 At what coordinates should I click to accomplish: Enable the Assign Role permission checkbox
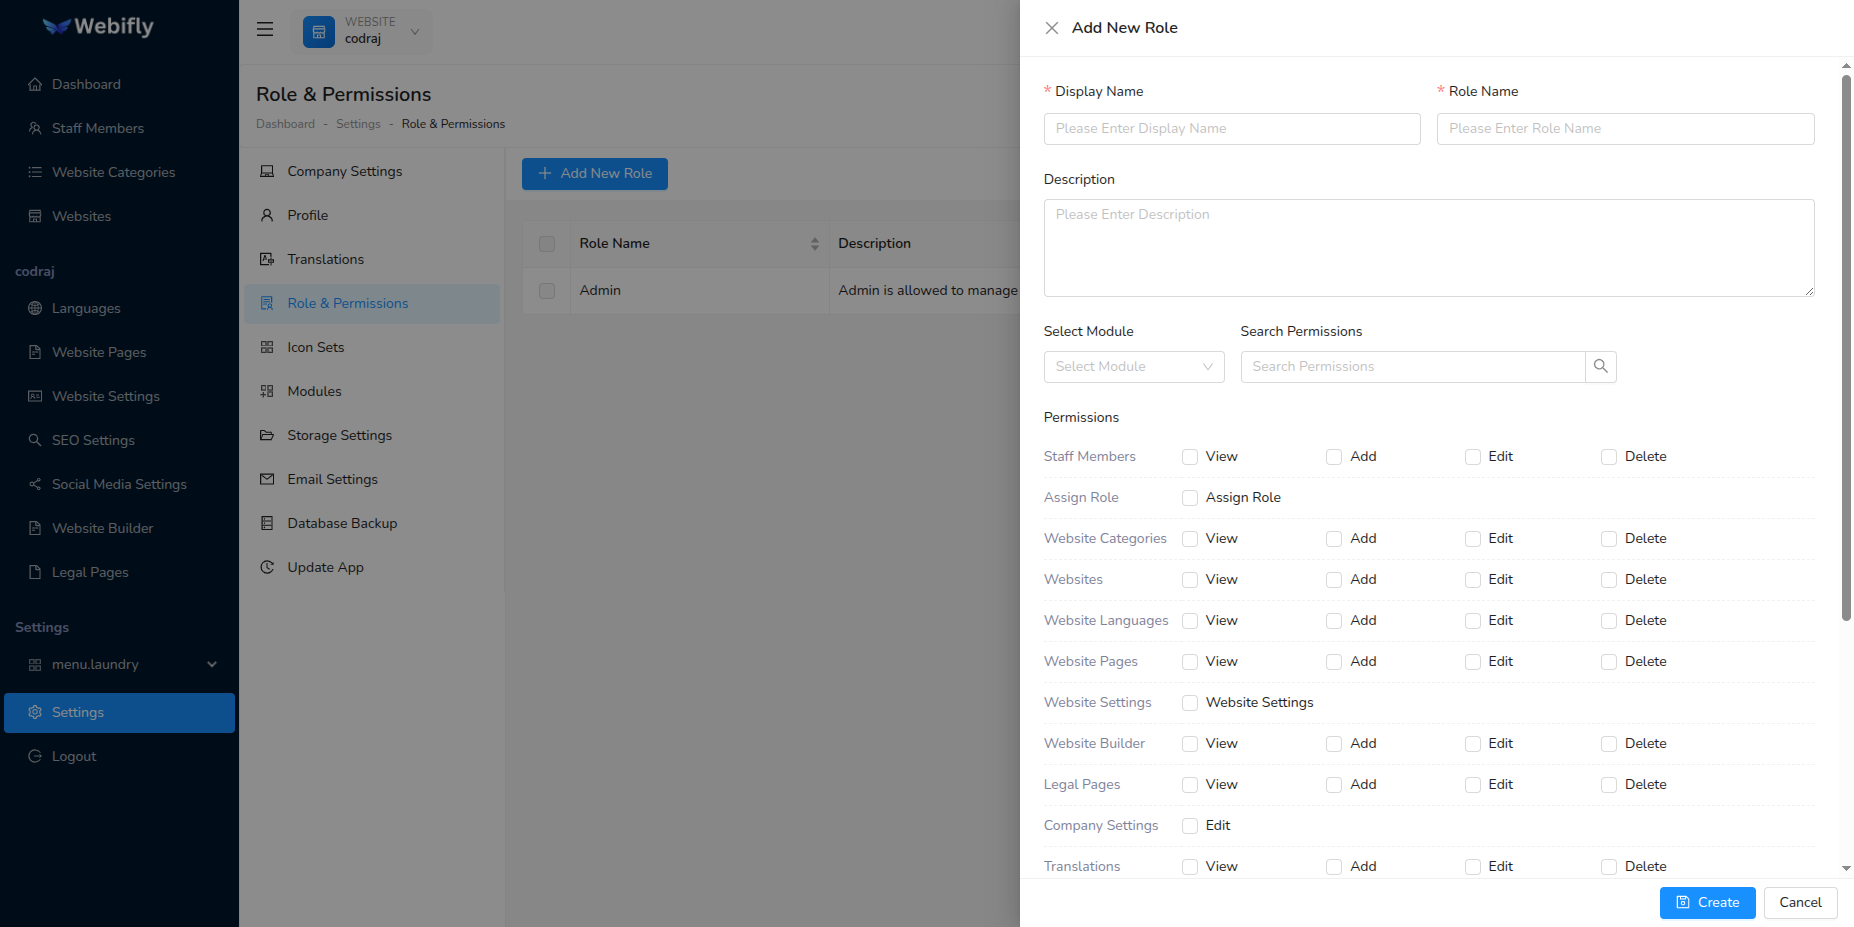[x=1189, y=497]
